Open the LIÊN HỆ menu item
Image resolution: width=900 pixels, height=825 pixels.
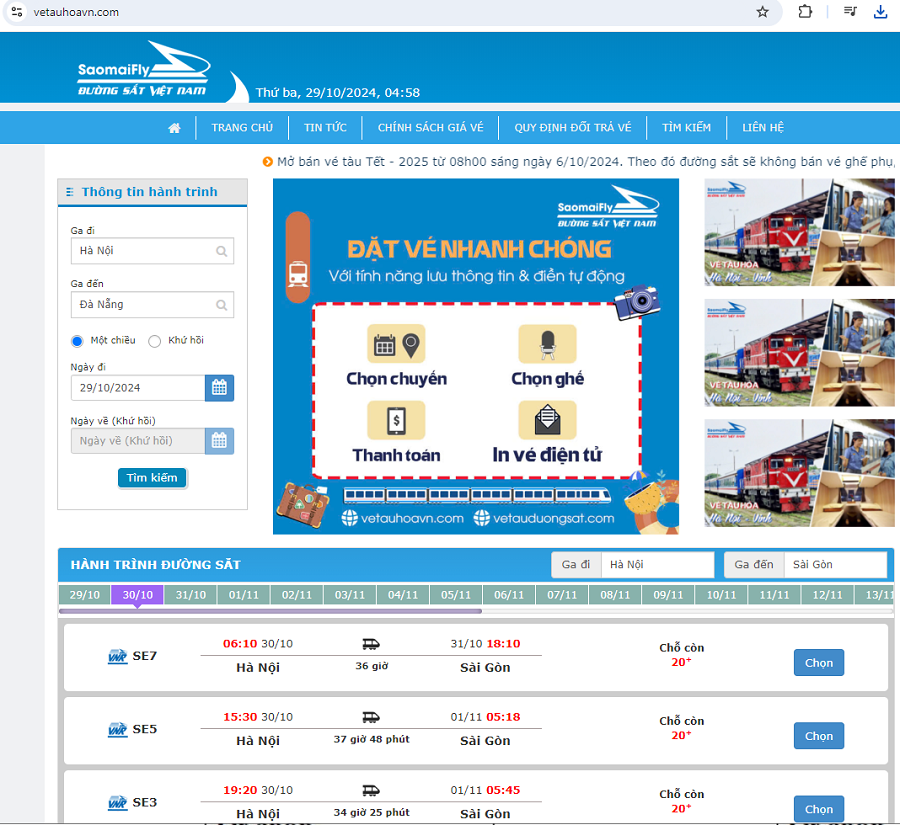coord(763,127)
